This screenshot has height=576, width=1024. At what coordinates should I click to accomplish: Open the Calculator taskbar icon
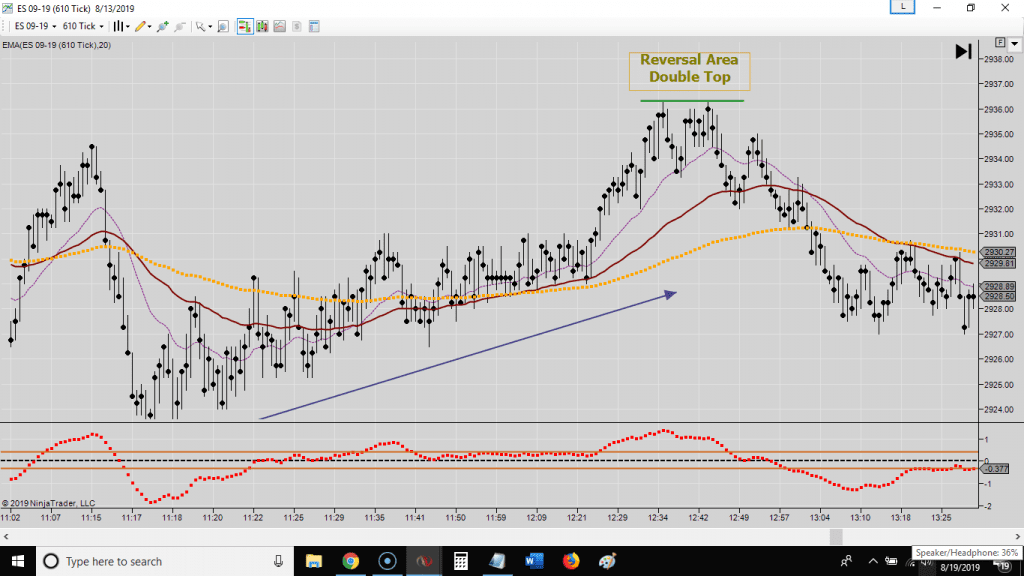[460, 561]
